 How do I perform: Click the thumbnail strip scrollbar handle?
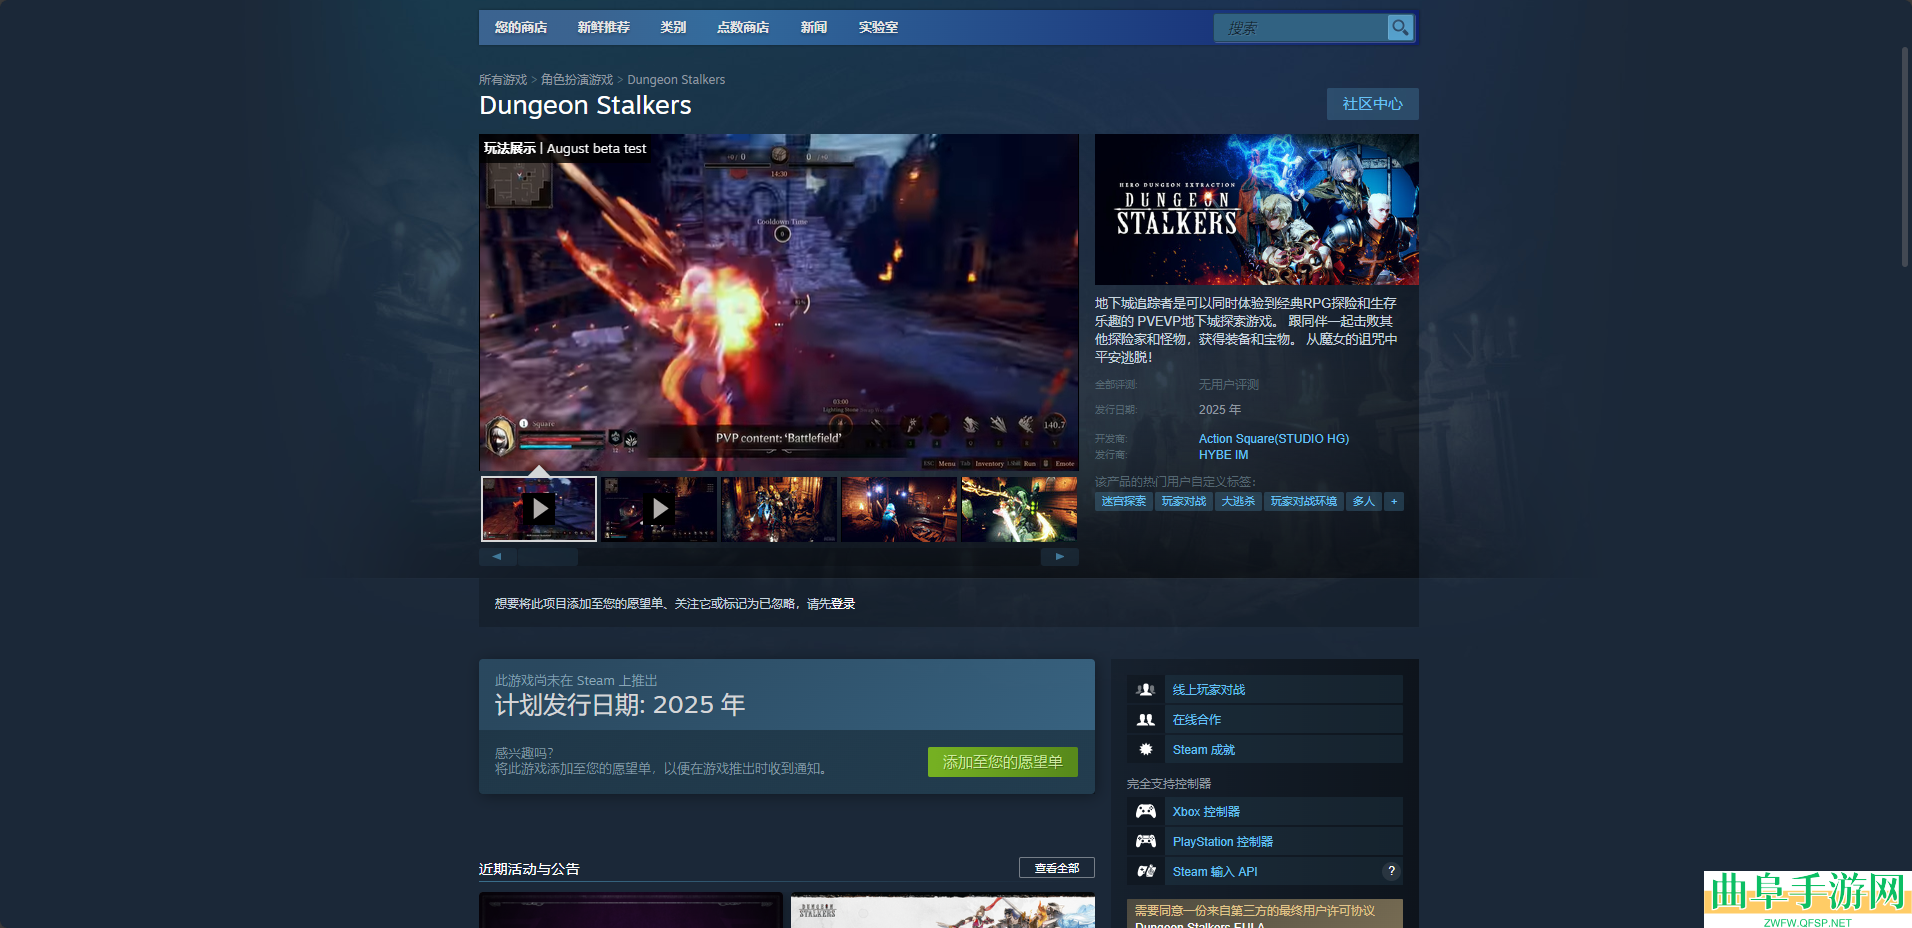[x=548, y=557]
